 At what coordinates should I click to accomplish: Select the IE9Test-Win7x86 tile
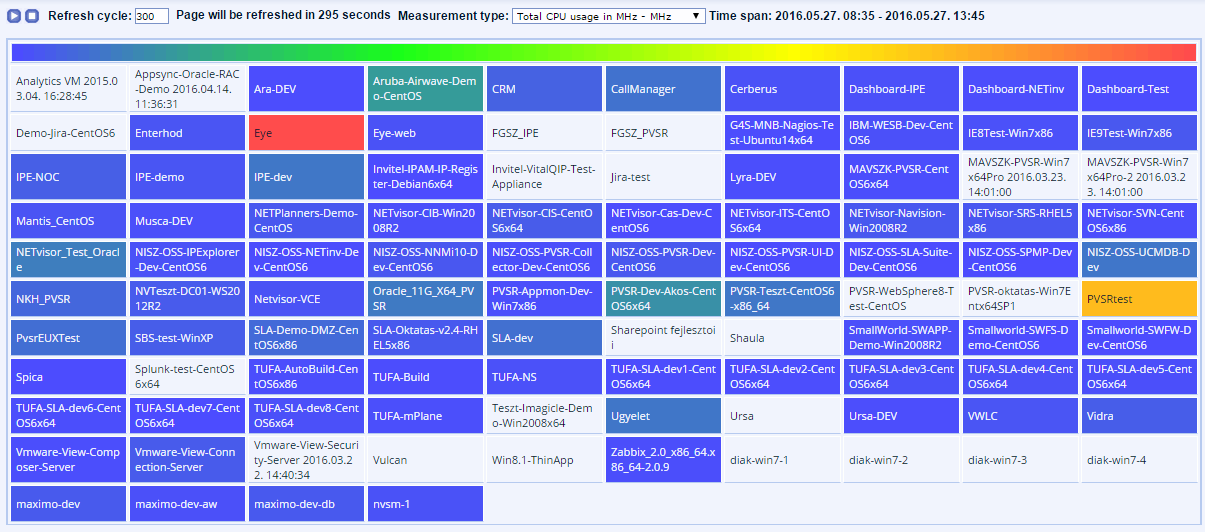(x=1139, y=132)
